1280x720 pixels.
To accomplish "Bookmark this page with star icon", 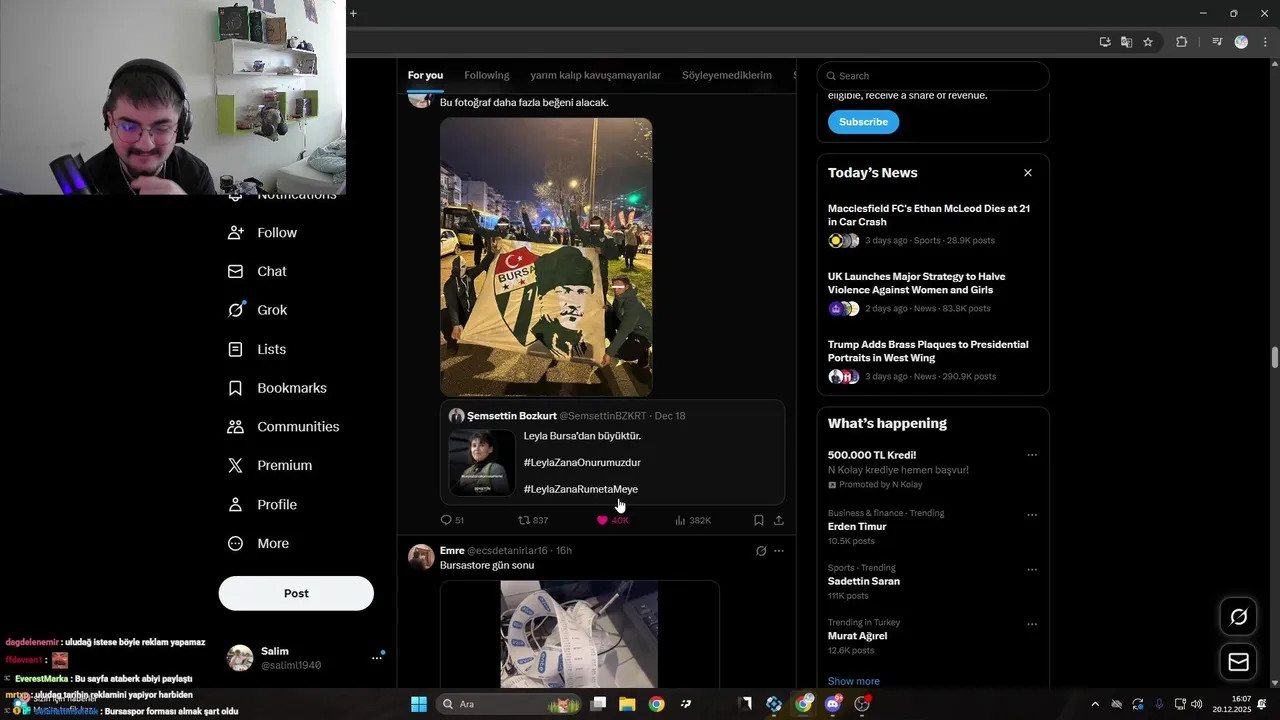I will 1148,42.
